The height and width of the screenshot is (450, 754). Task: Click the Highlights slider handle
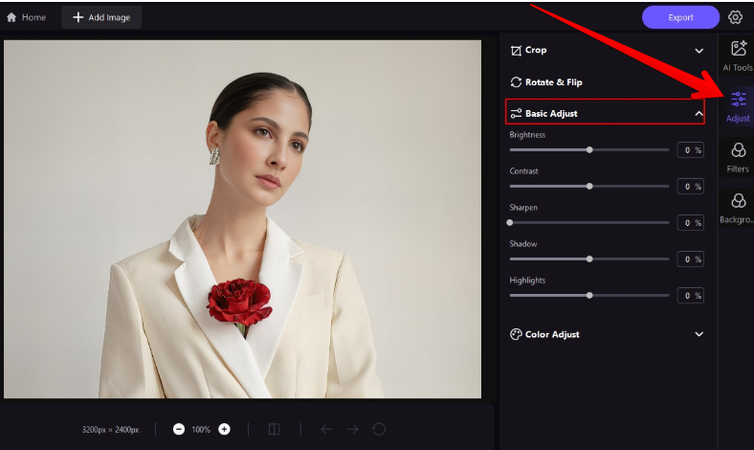tap(590, 295)
